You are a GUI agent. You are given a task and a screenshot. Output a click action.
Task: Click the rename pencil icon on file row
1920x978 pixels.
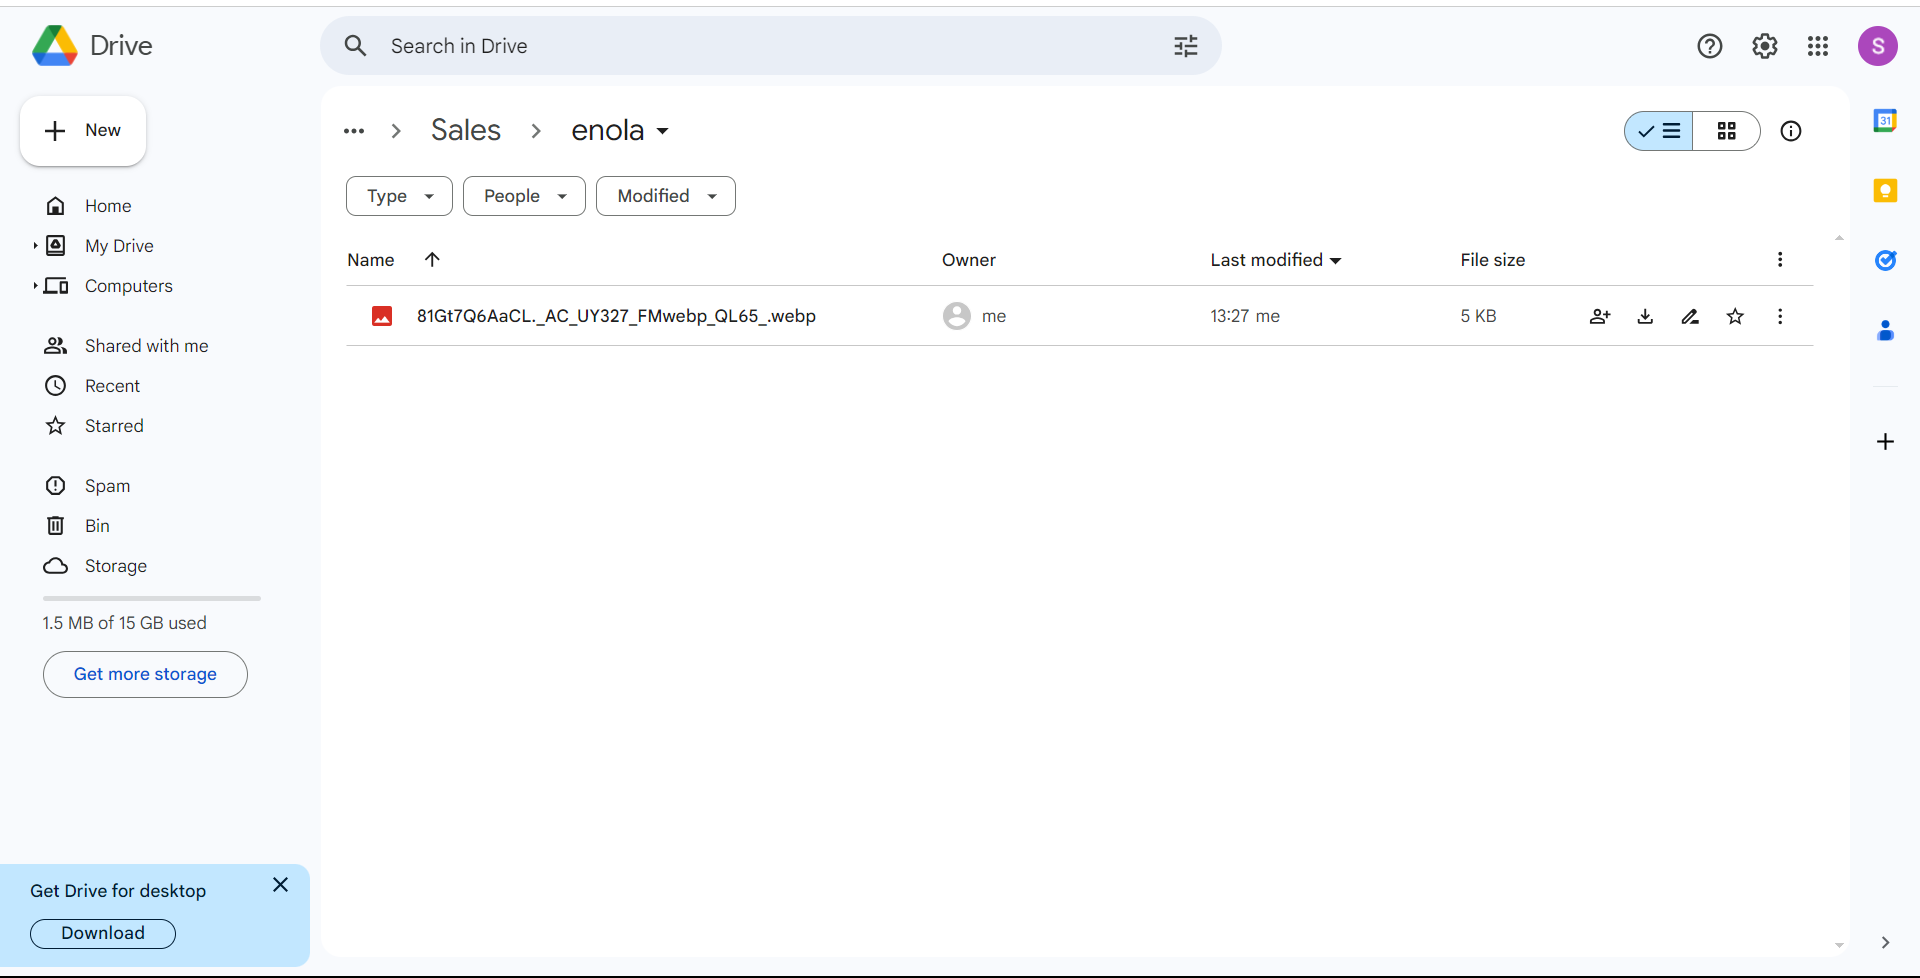[1690, 316]
